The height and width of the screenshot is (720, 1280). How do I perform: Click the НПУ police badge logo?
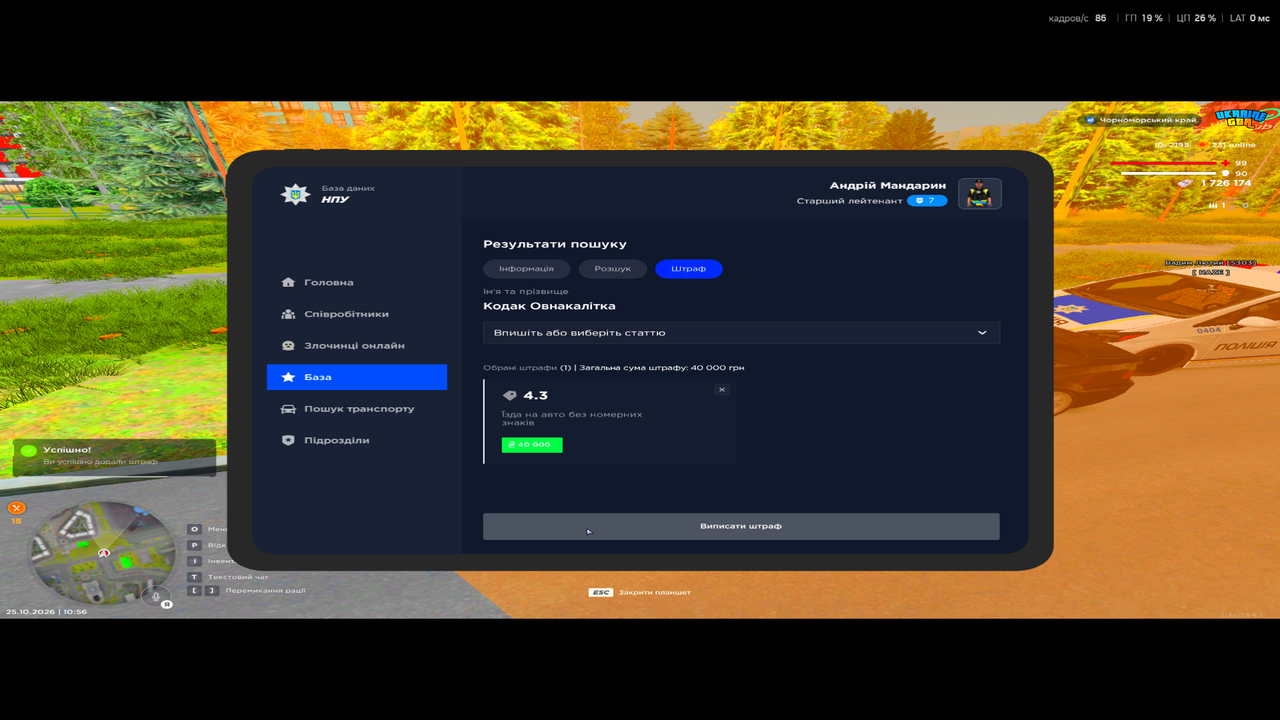coord(295,194)
